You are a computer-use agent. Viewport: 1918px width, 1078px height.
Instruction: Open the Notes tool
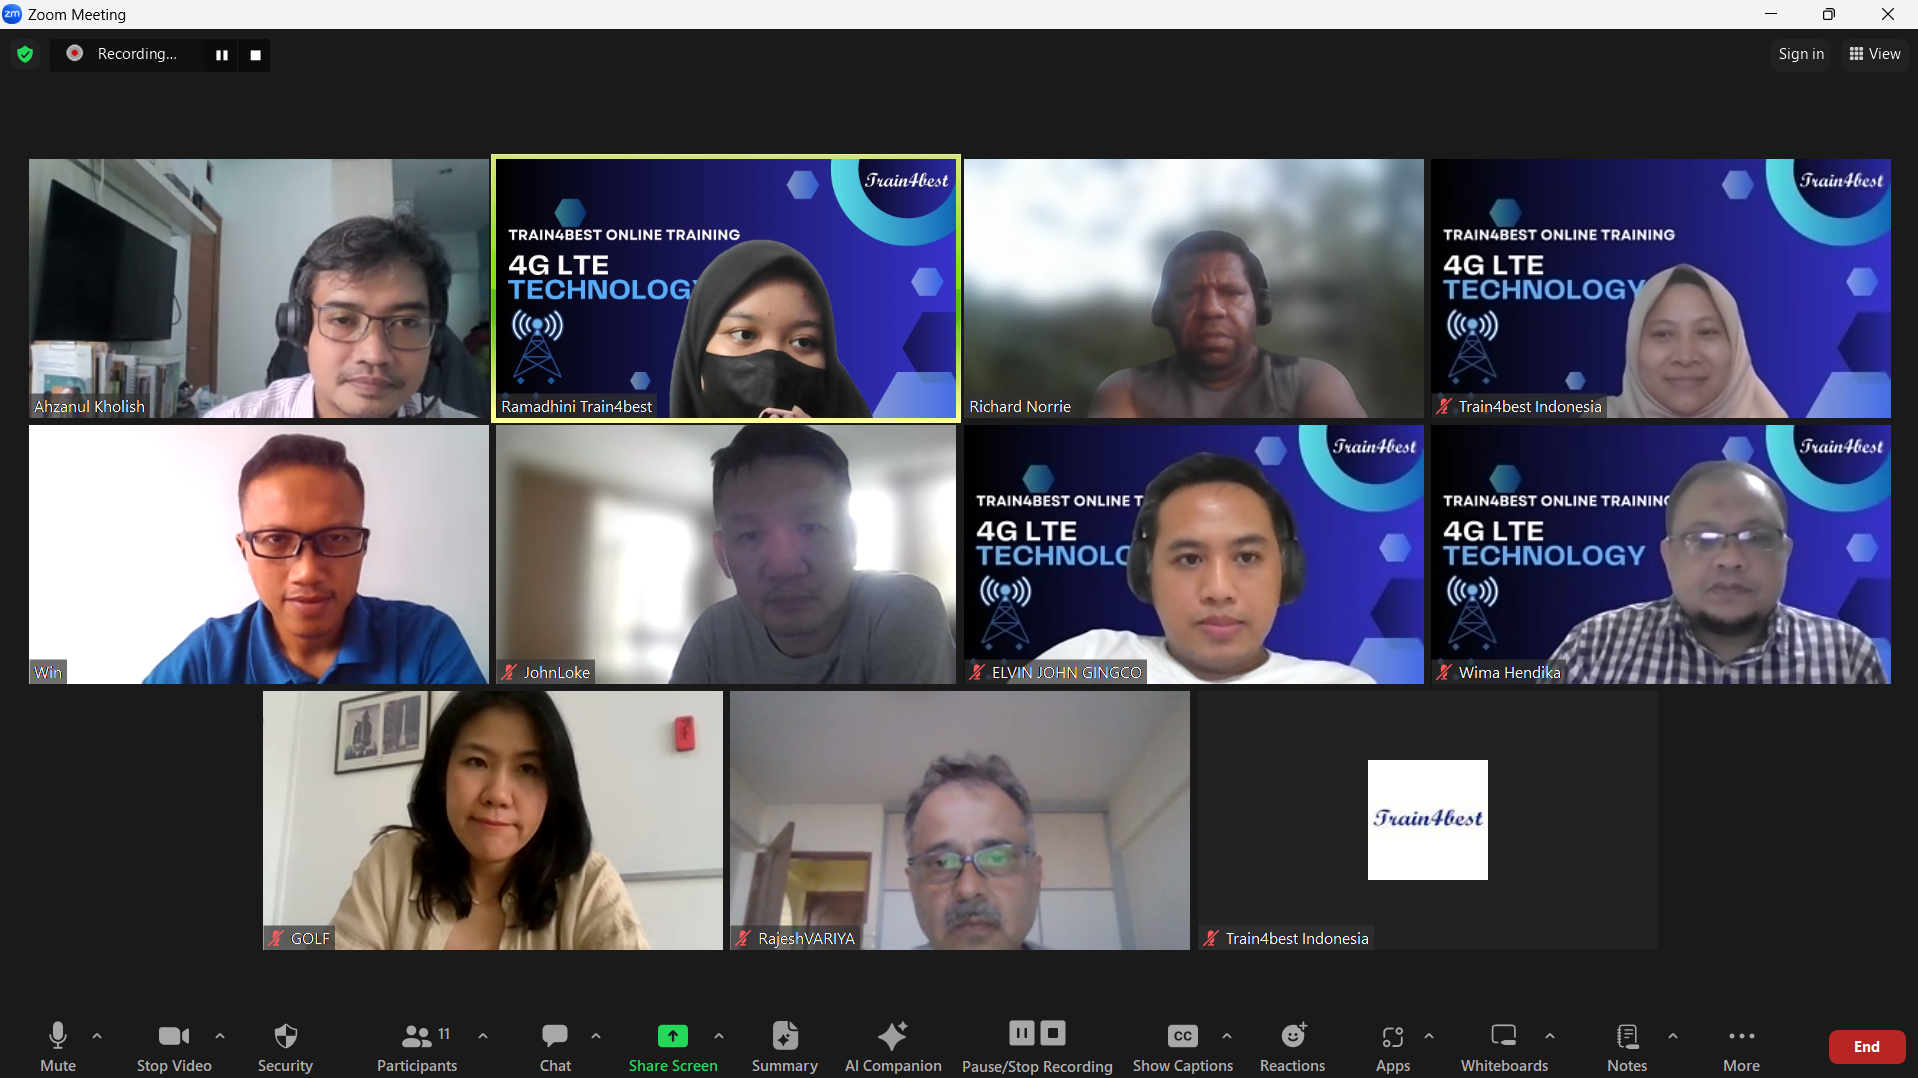(1626, 1046)
